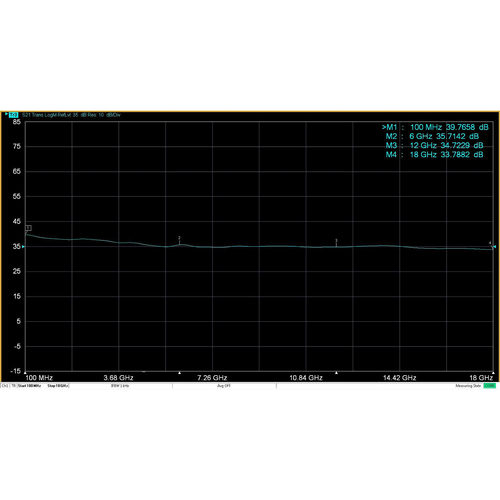Click the 18 GHz stop frequency axis label
500x500 pixels.
pos(481,378)
